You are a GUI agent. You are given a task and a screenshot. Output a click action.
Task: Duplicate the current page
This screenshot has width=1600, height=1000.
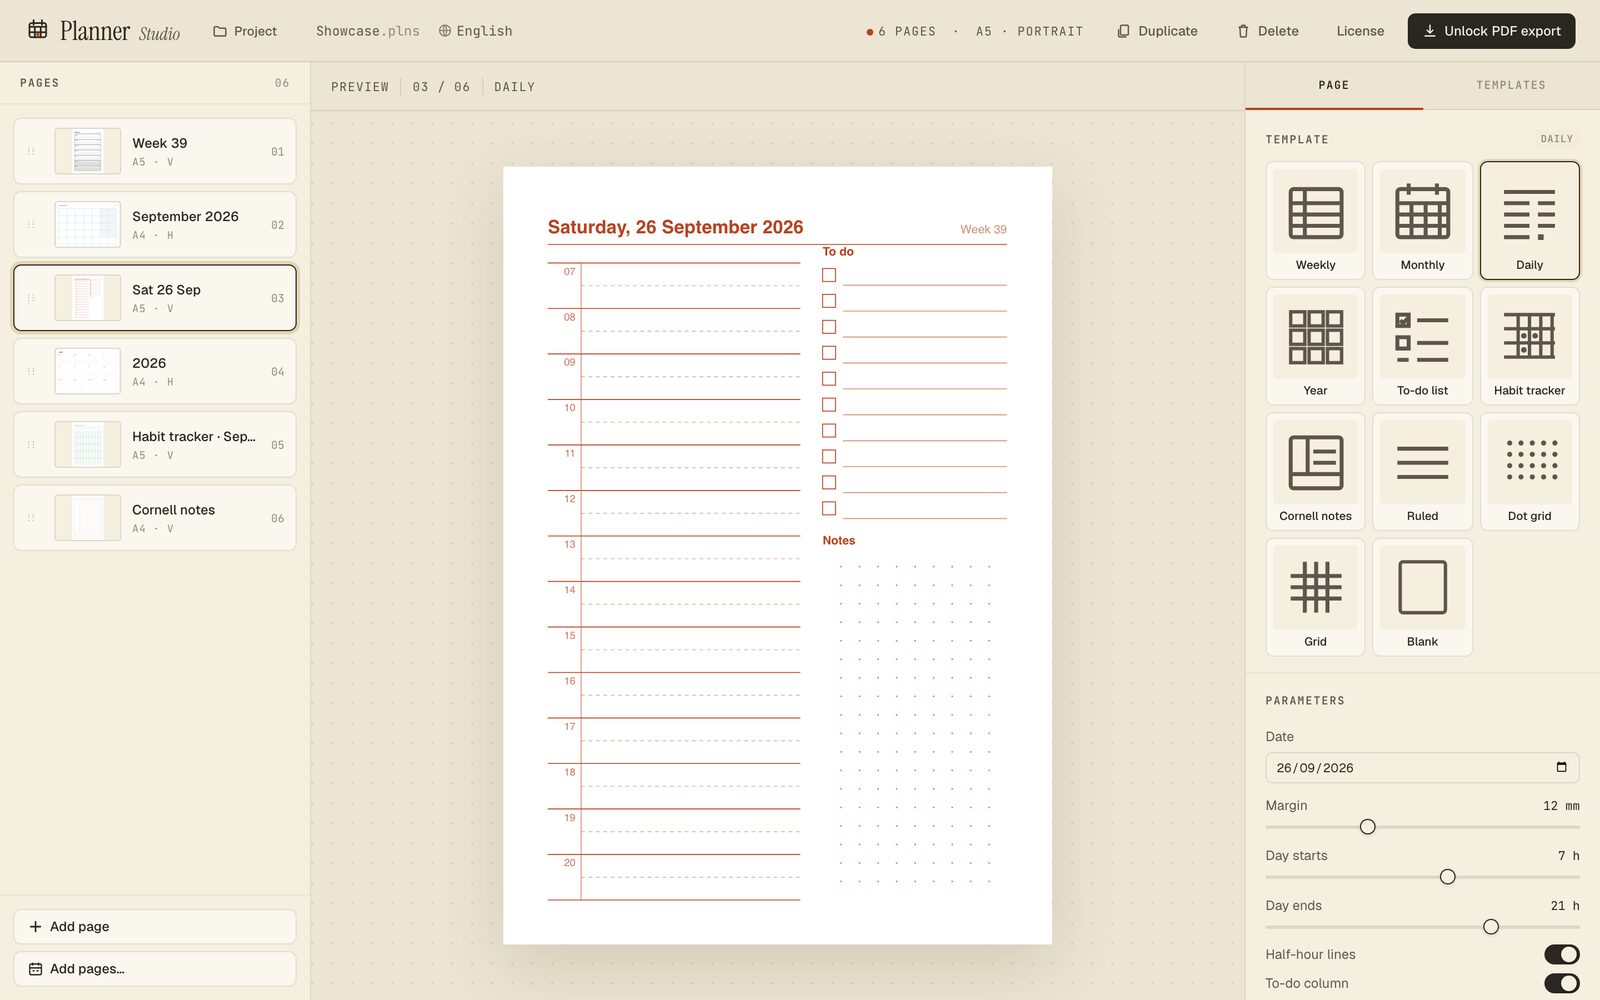tap(1157, 31)
